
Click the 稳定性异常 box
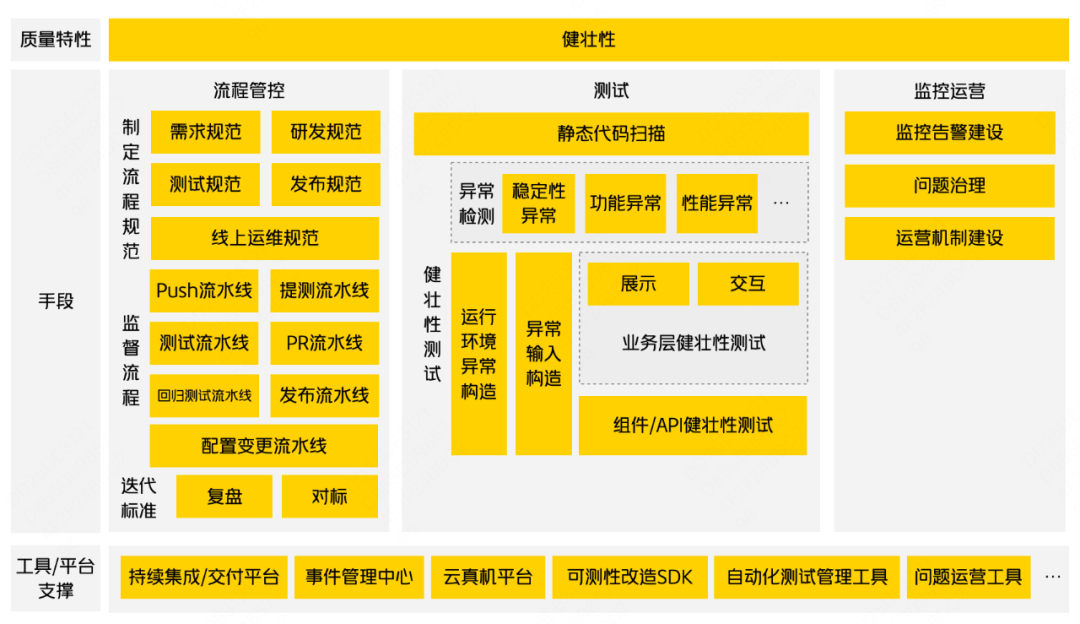(x=539, y=203)
